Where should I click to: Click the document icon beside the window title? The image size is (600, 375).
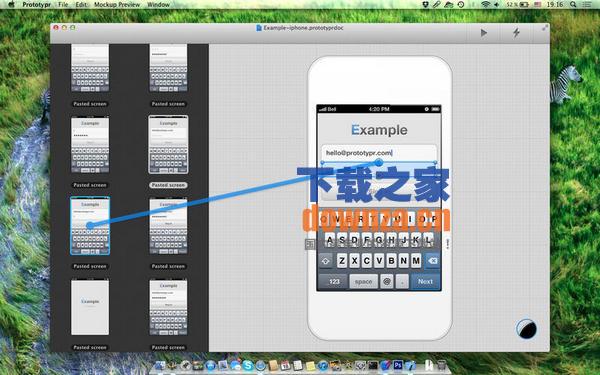coord(259,28)
